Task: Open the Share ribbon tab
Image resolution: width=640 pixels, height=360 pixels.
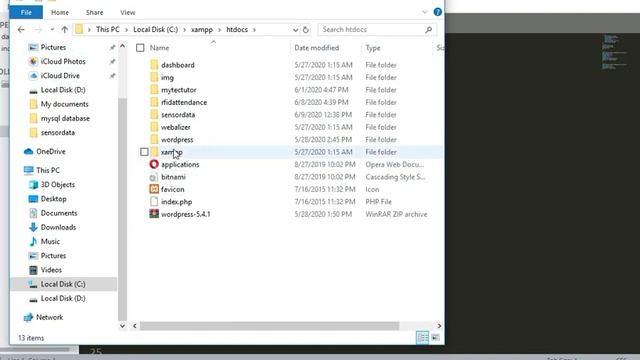Action: point(94,12)
